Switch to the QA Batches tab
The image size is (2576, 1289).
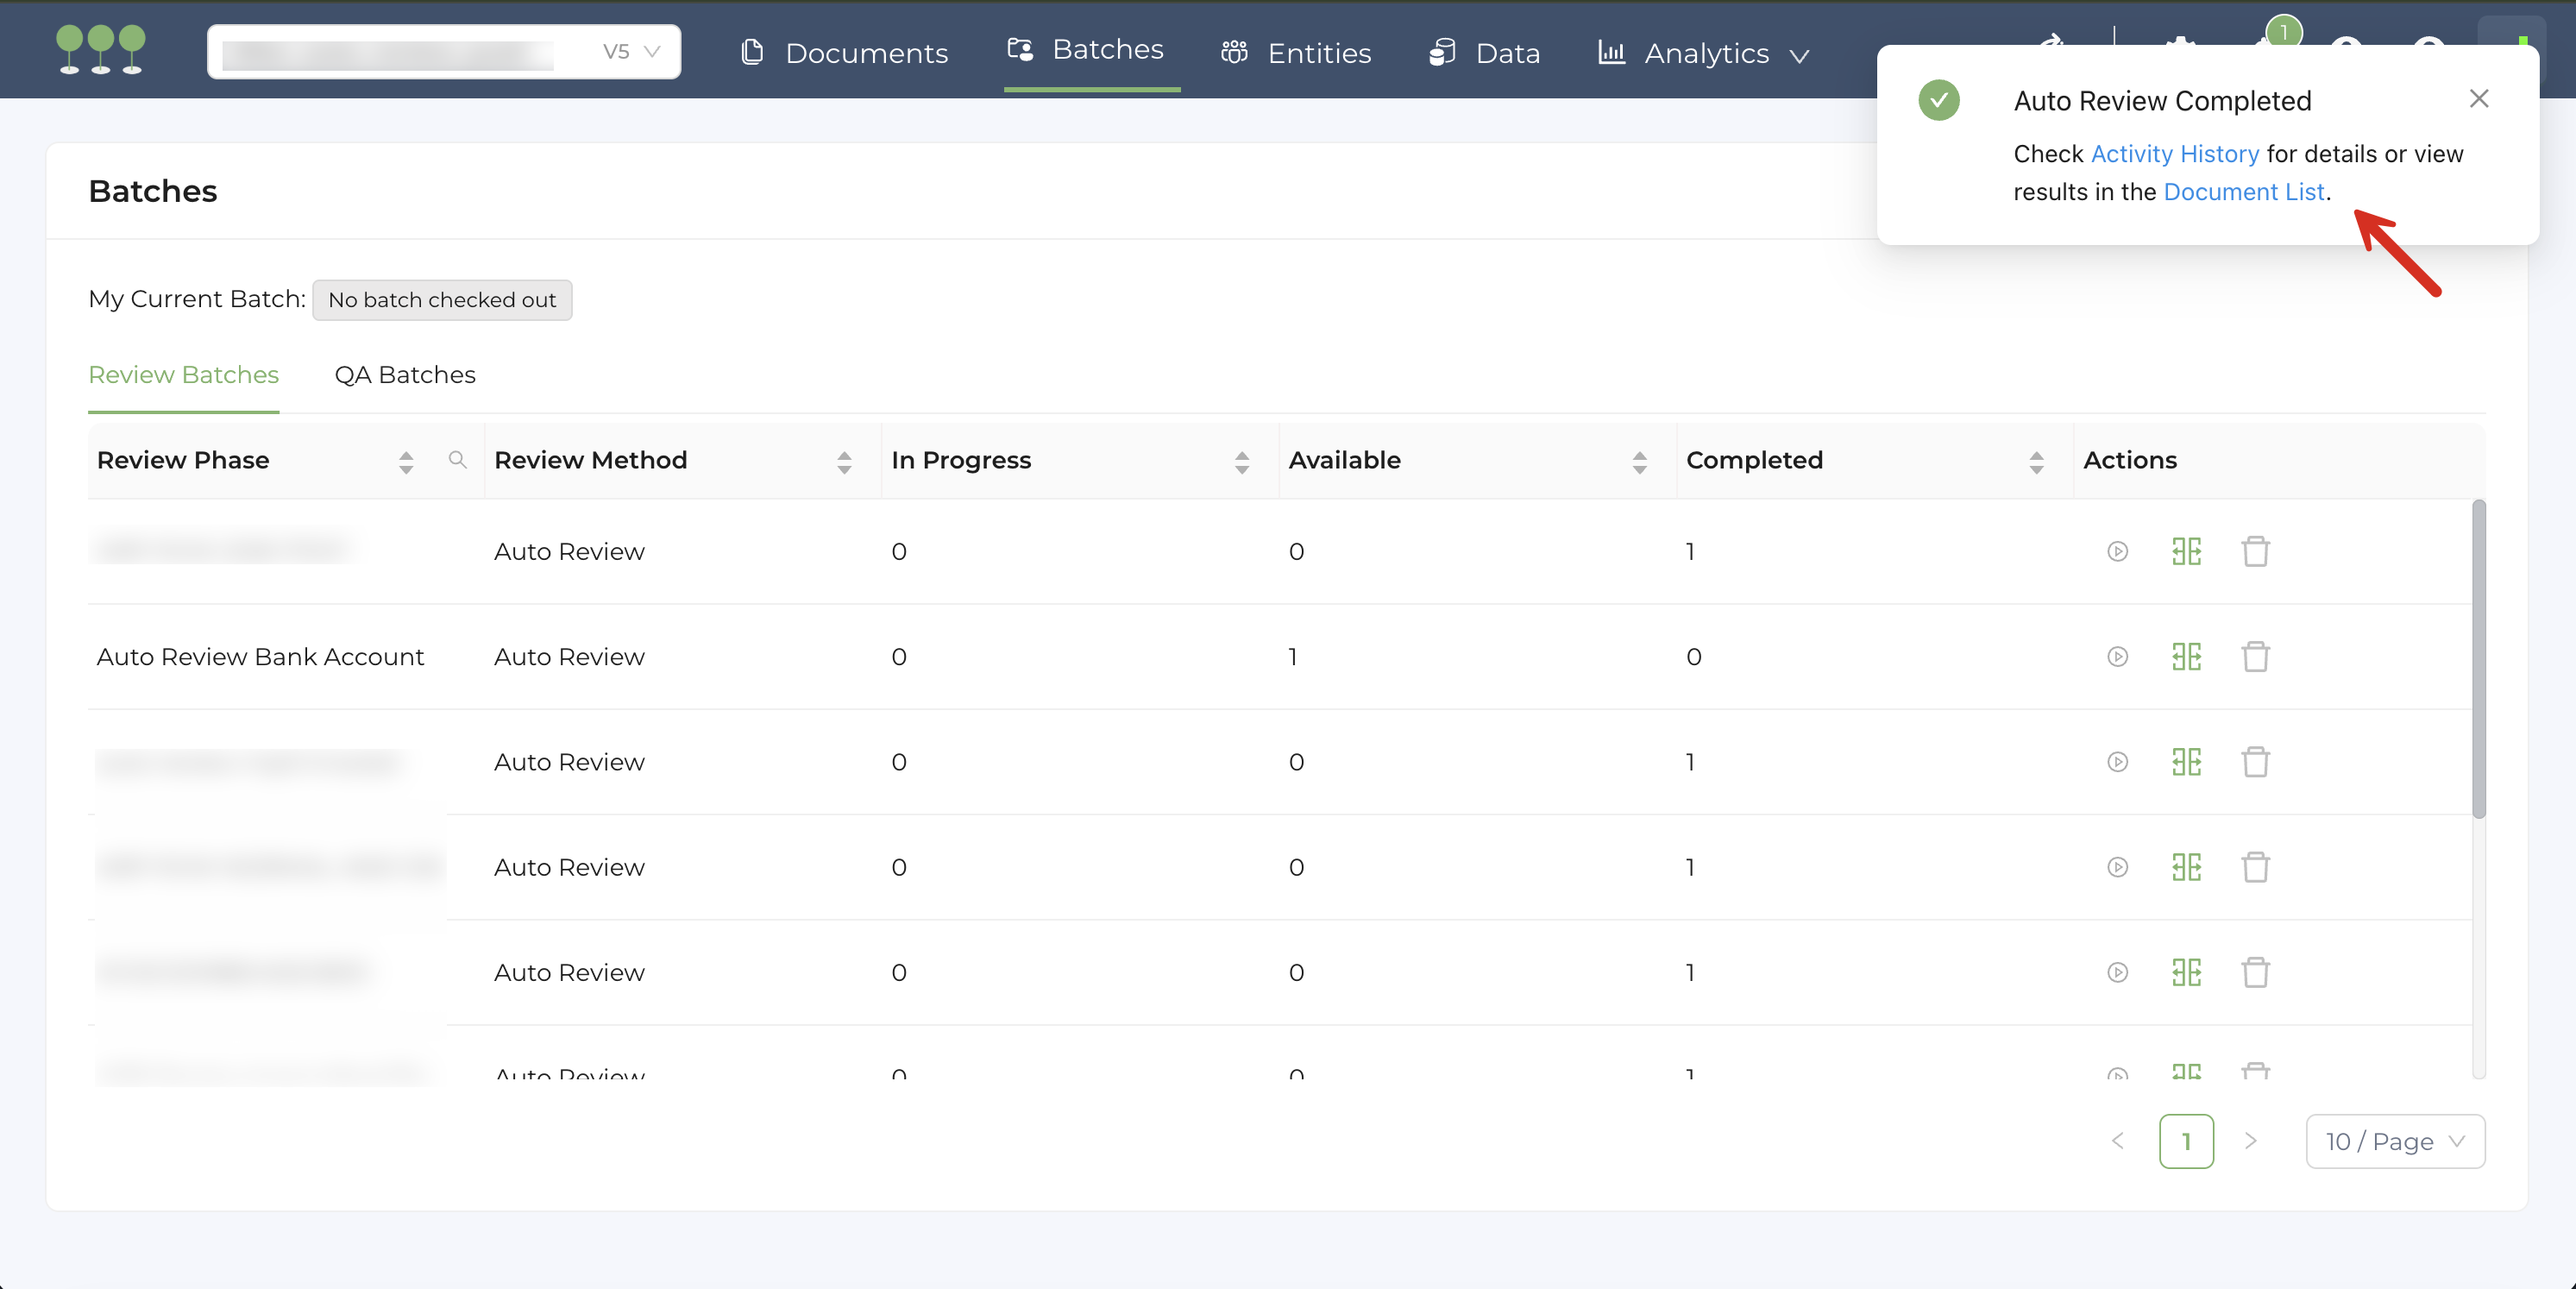click(405, 375)
